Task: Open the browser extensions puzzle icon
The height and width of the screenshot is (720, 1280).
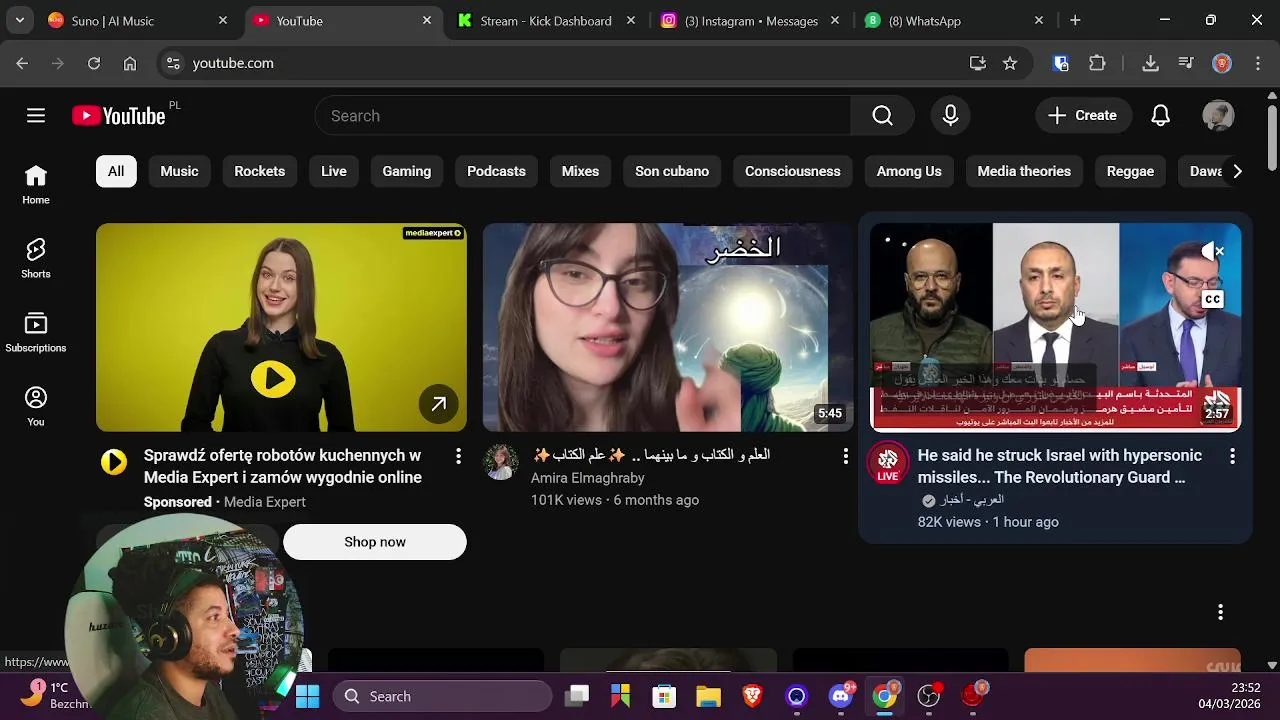Action: [1097, 63]
